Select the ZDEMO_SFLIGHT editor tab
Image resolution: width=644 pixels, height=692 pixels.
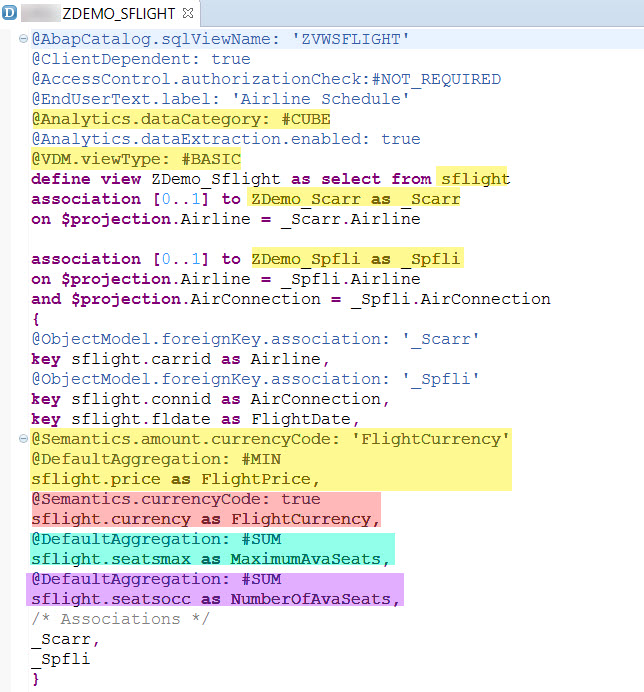coord(100,13)
